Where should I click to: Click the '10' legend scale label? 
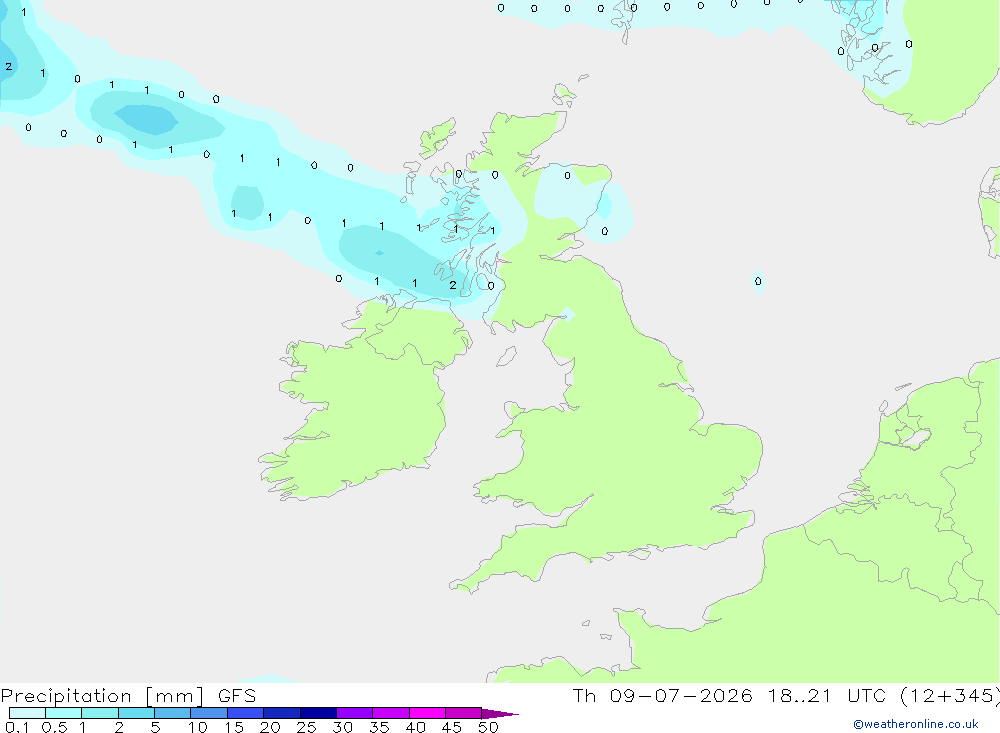click(x=198, y=727)
